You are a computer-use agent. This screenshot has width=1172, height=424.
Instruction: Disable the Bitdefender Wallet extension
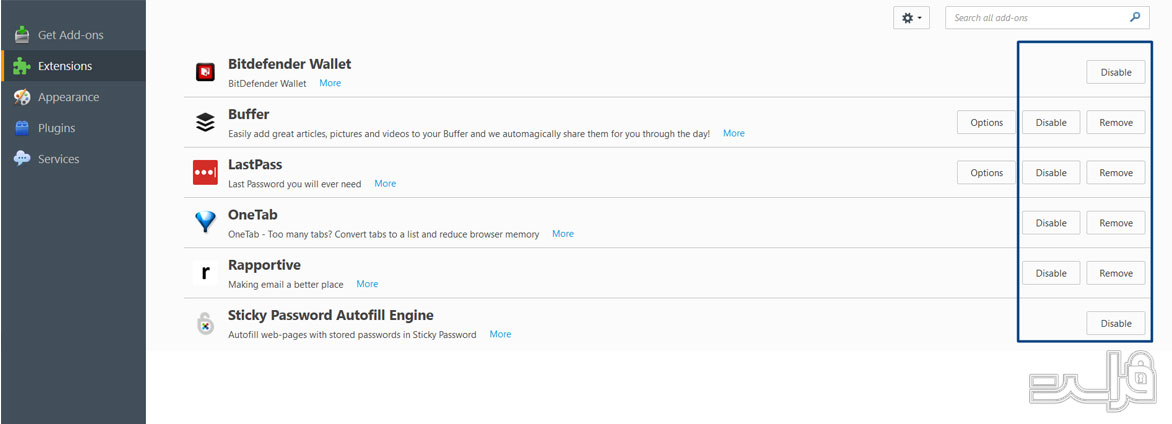[x=1115, y=73]
